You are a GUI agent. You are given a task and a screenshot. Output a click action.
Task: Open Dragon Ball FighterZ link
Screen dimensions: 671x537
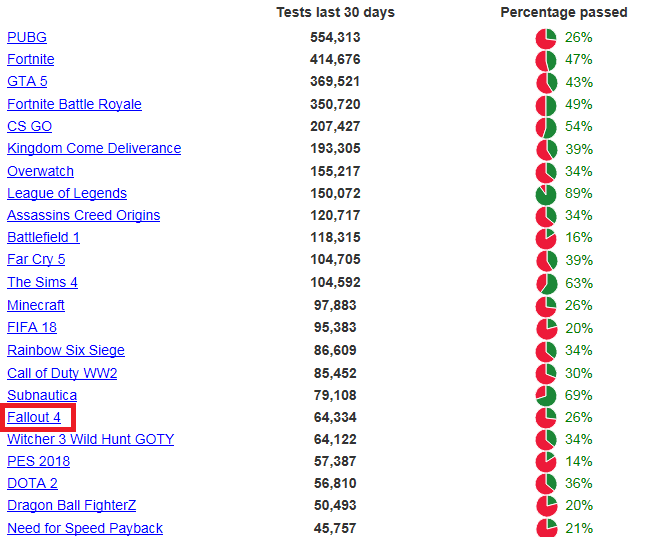72,505
